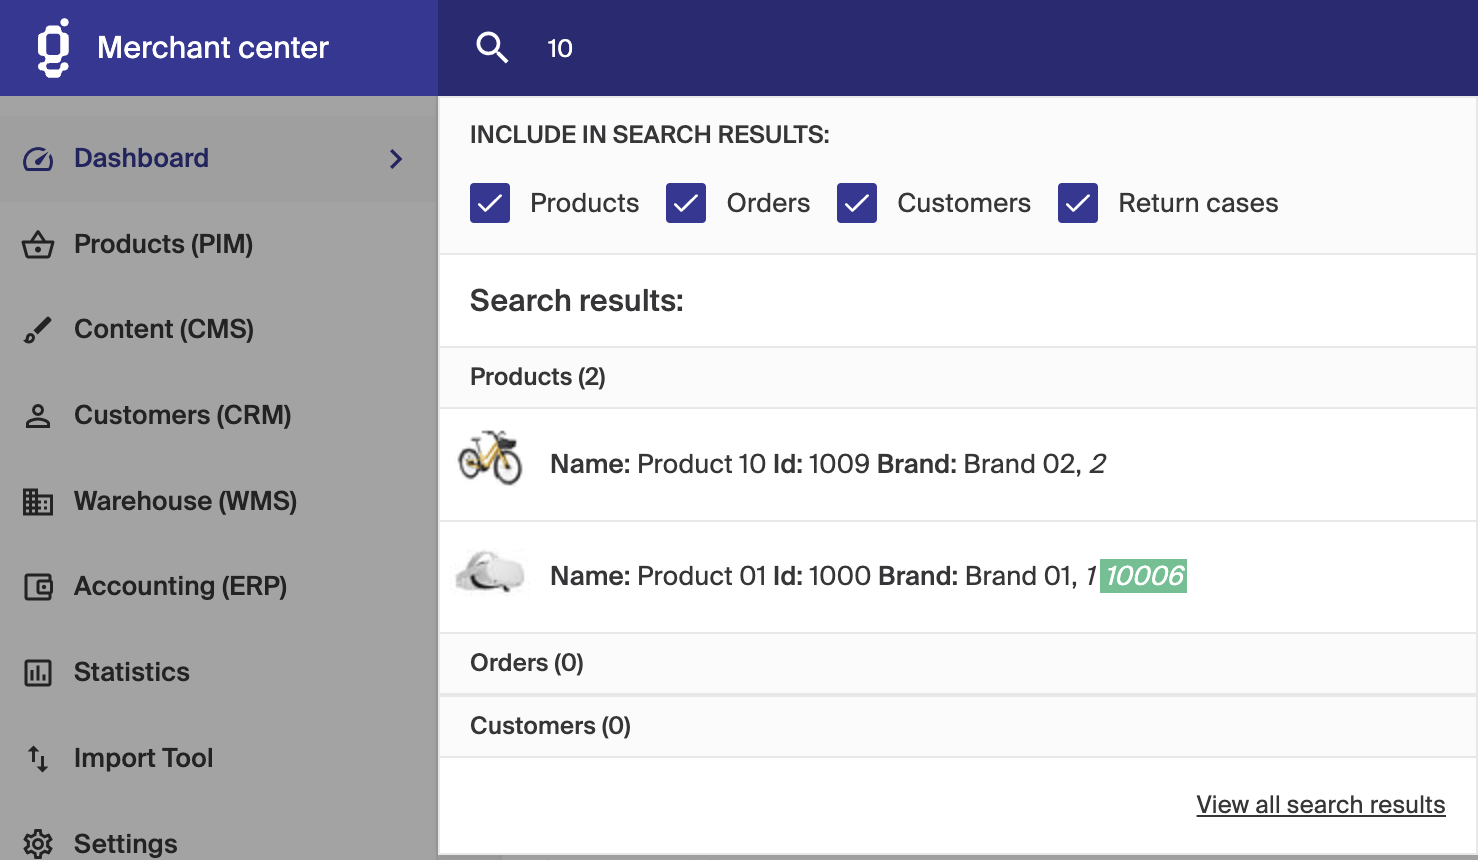Uncheck the Return cases checkbox
This screenshot has width=1478, height=860.
click(1078, 203)
